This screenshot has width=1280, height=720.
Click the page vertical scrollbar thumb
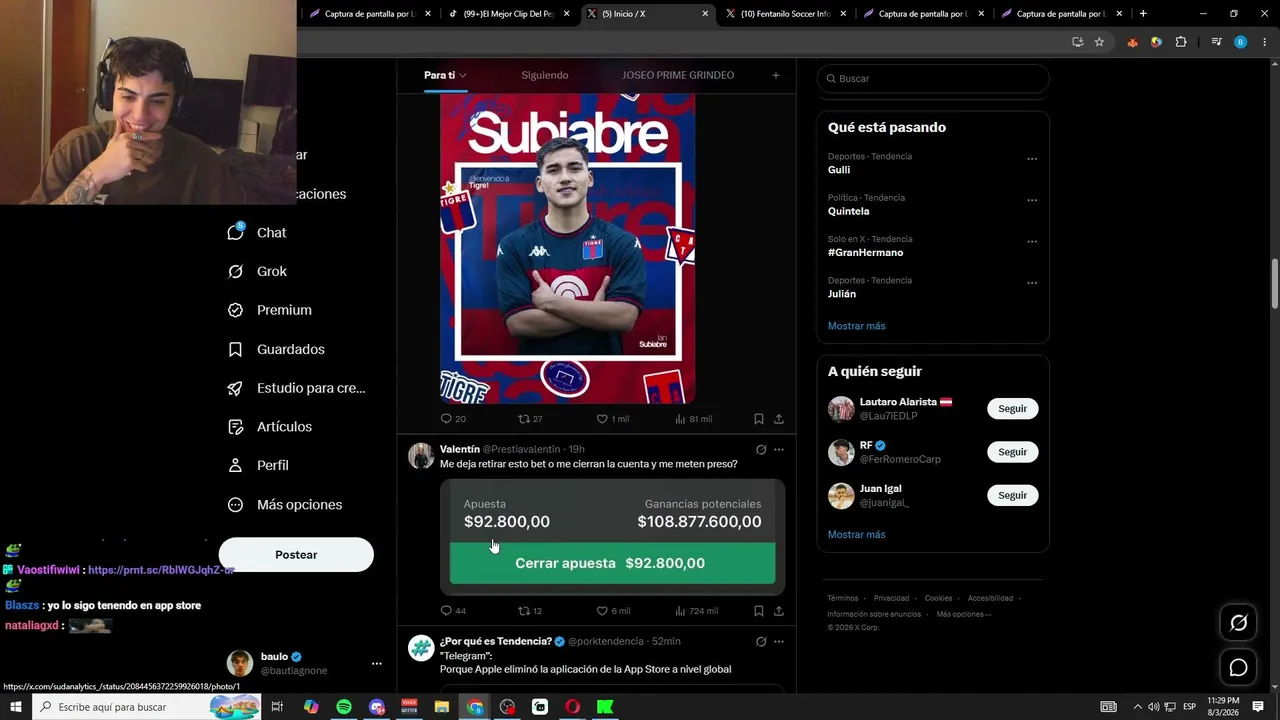tap(1274, 284)
